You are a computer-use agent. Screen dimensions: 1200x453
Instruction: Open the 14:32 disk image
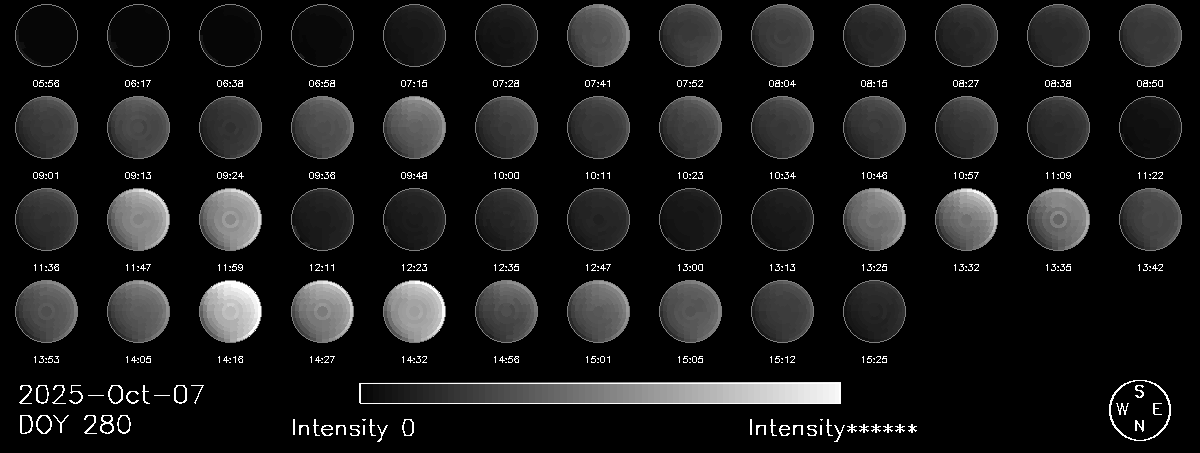point(414,311)
